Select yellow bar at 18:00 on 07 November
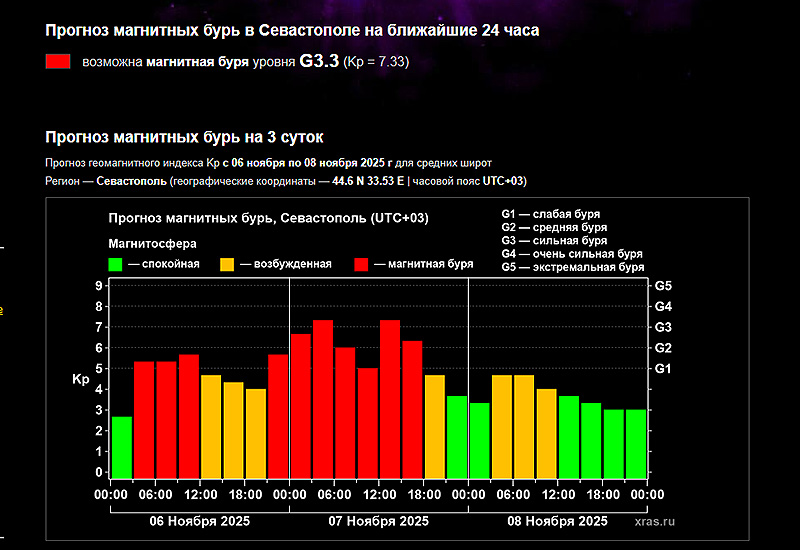This screenshot has width=800, height=550. pos(435,427)
